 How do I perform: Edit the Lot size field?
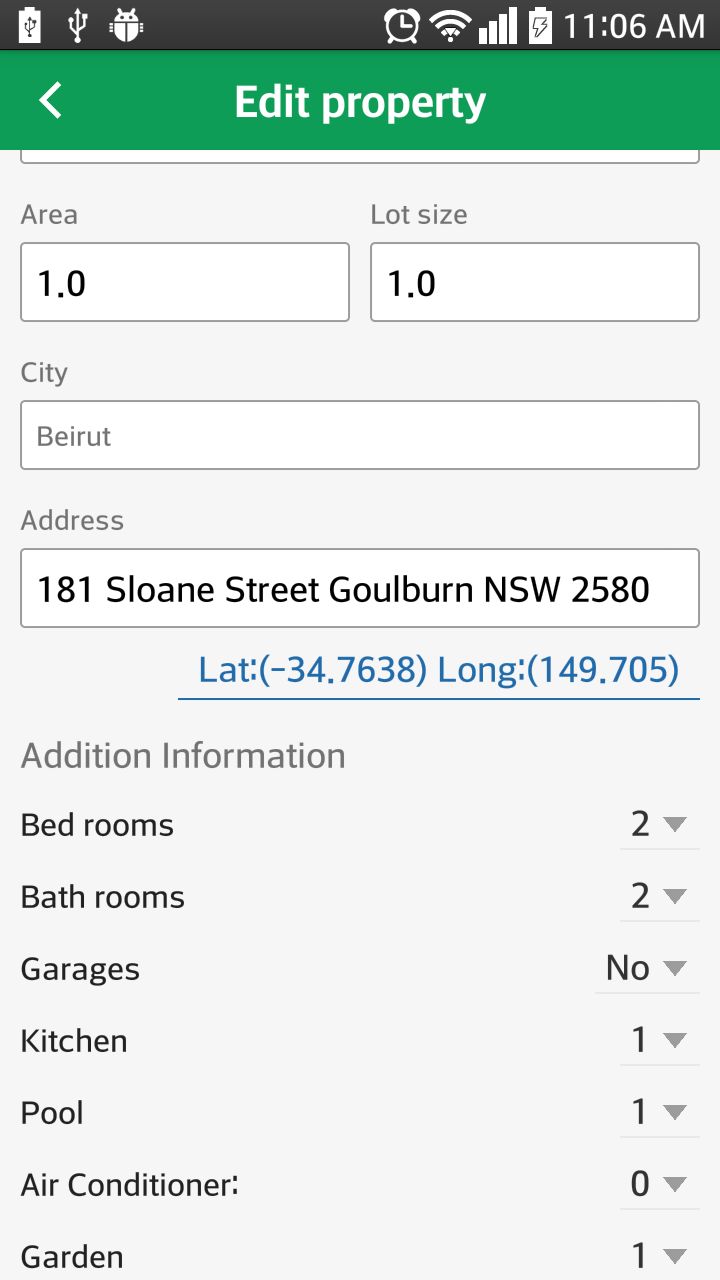[534, 283]
